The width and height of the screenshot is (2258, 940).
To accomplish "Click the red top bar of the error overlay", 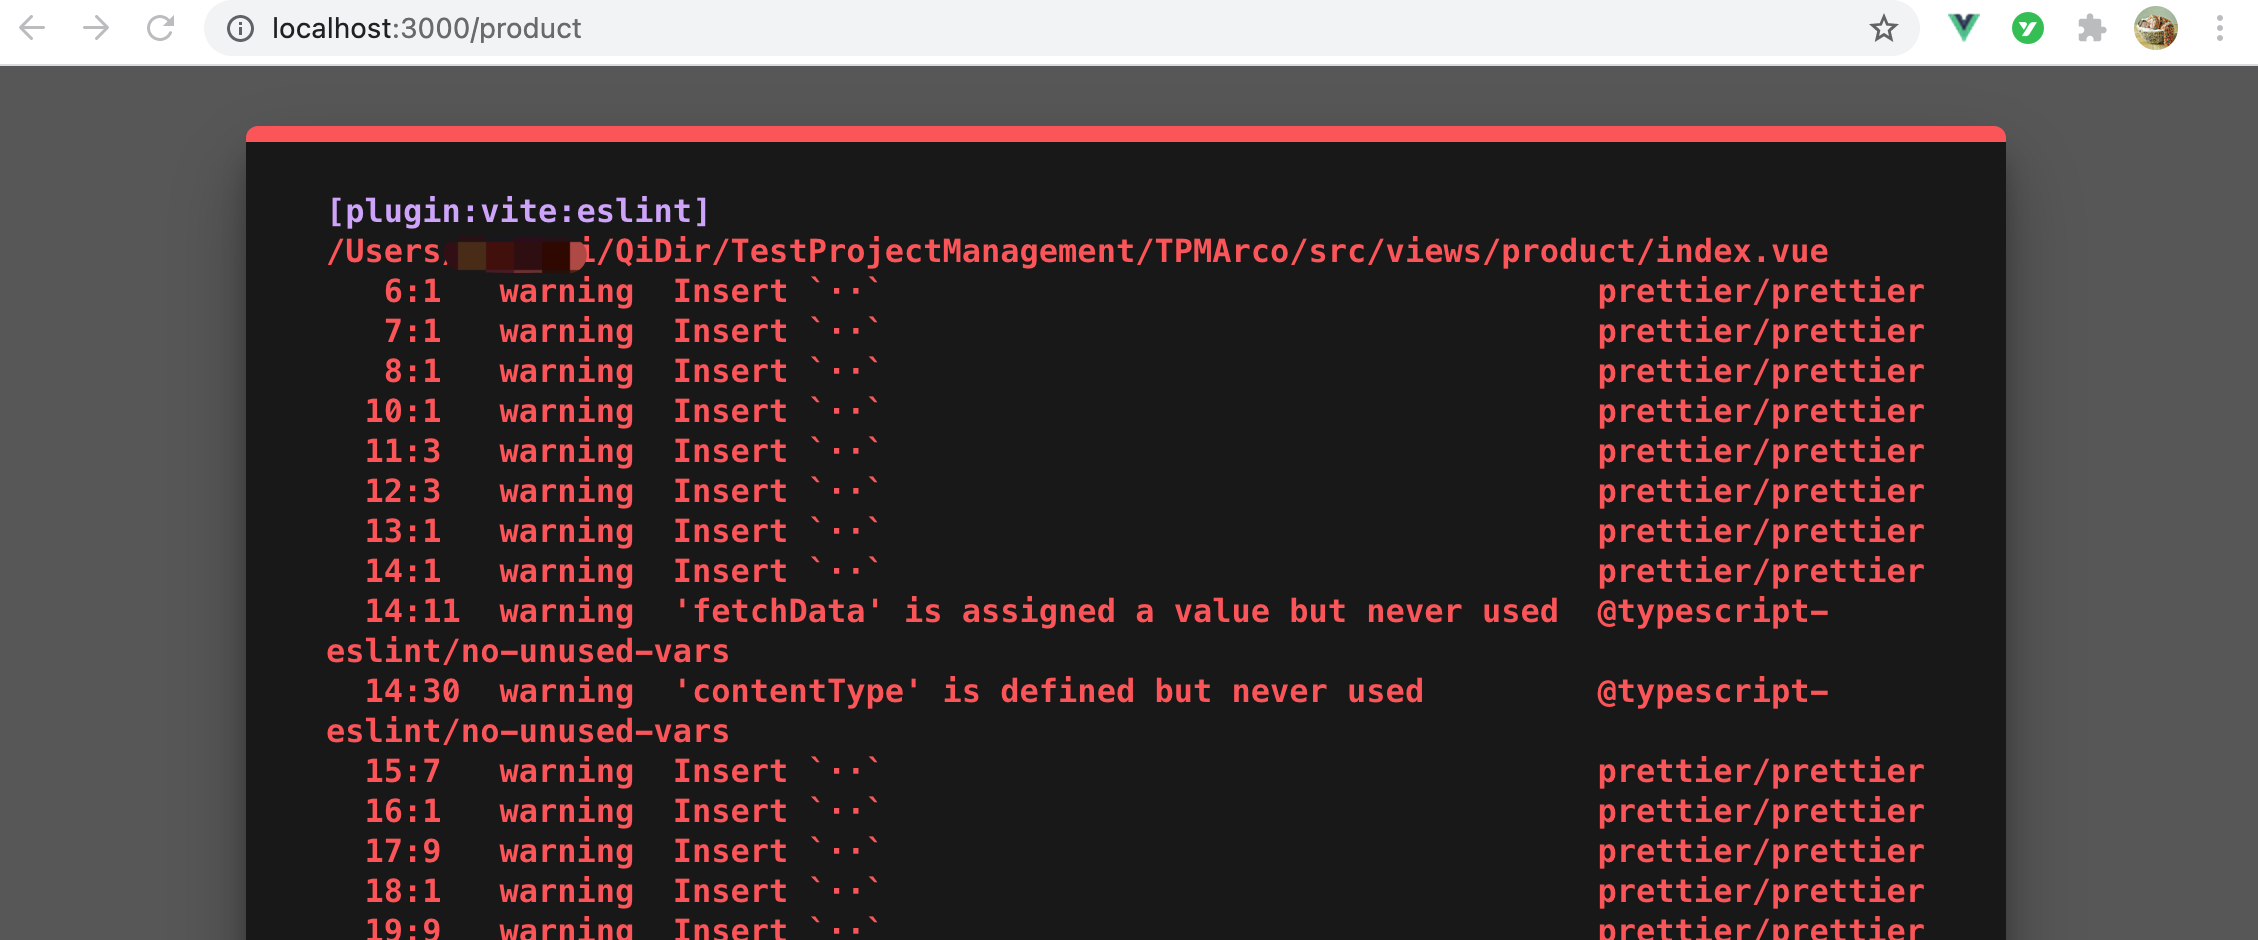I will tap(1126, 134).
